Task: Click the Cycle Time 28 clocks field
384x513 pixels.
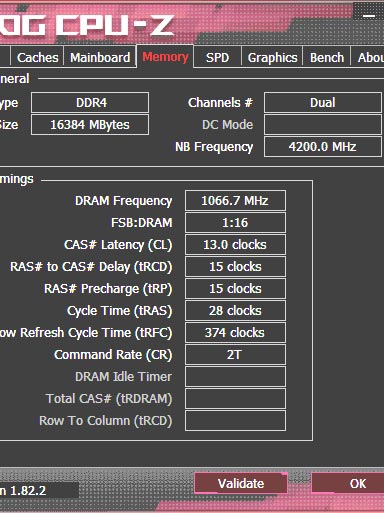Action: (235, 311)
